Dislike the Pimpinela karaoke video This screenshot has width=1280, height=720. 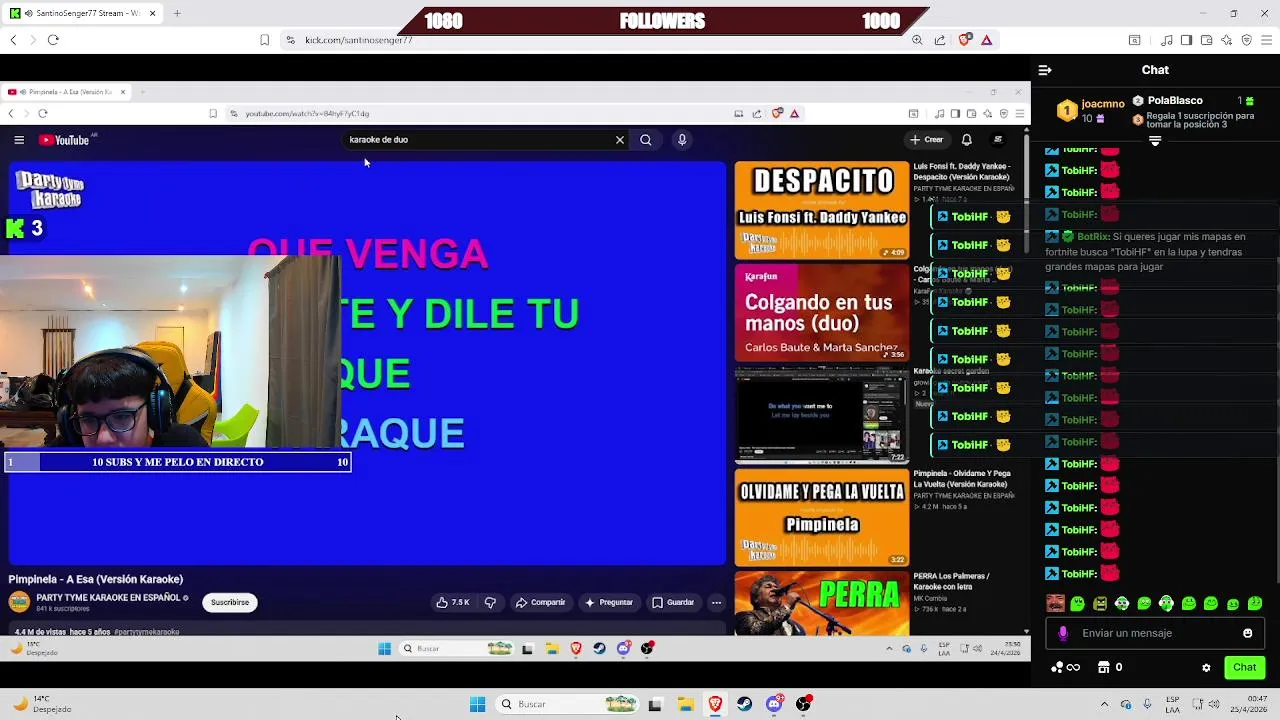click(x=490, y=602)
